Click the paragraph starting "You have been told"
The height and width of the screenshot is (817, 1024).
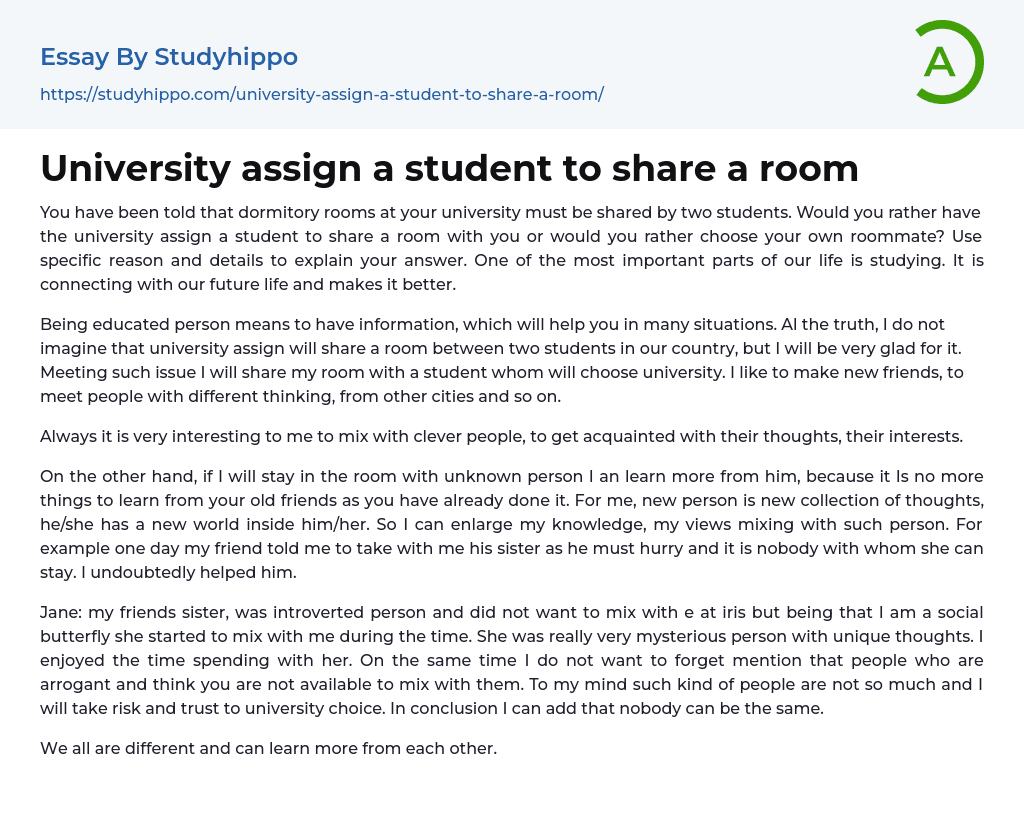511,248
